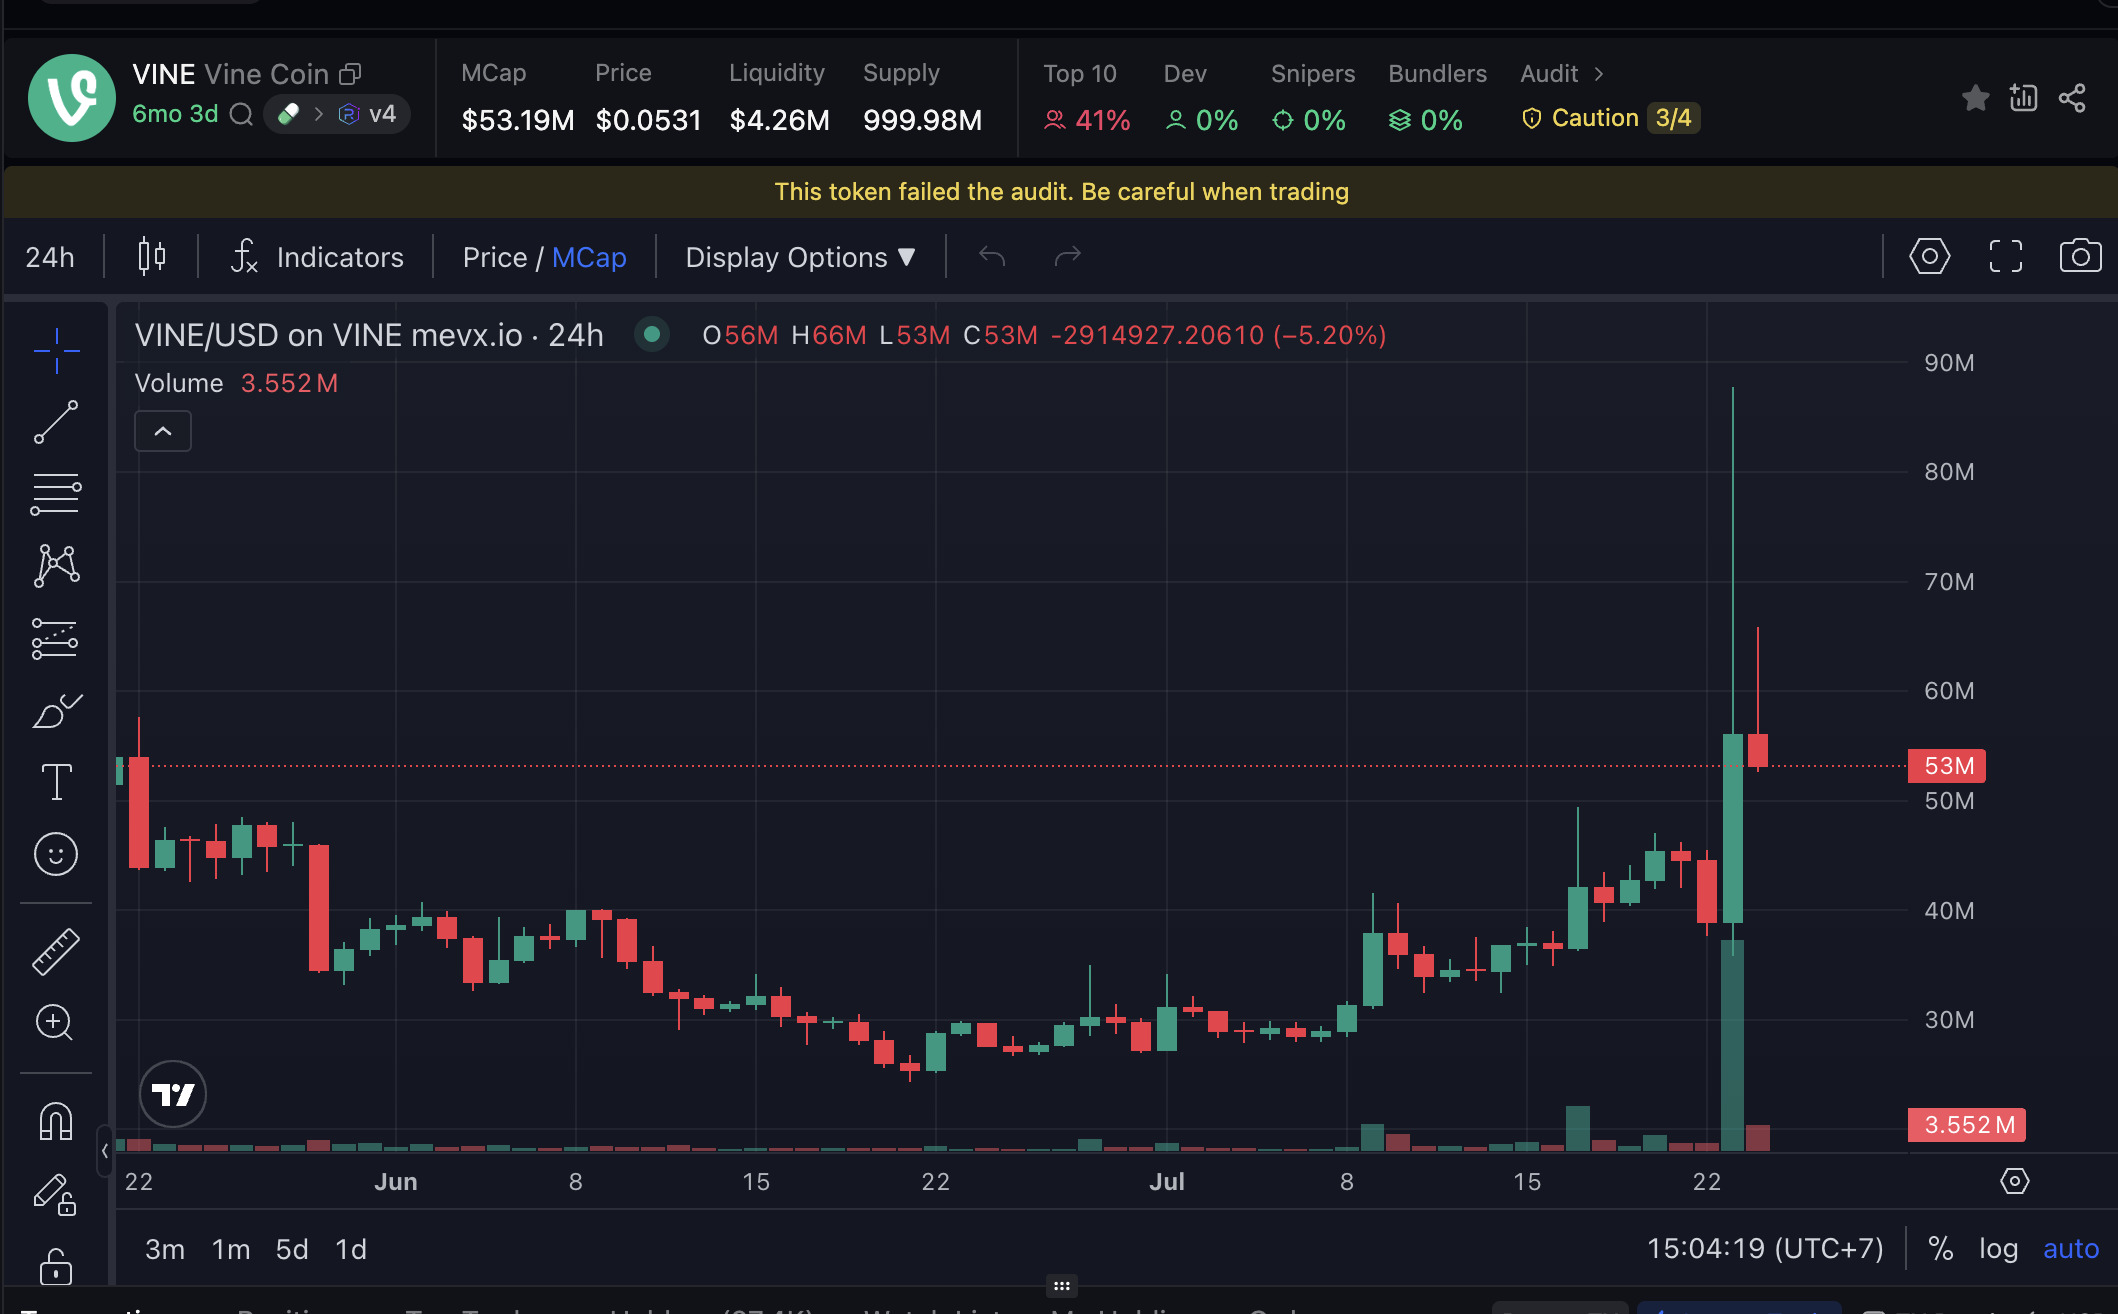Click the failed audit warning banner
This screenshot has width=2118, height=1314.
1060,192
